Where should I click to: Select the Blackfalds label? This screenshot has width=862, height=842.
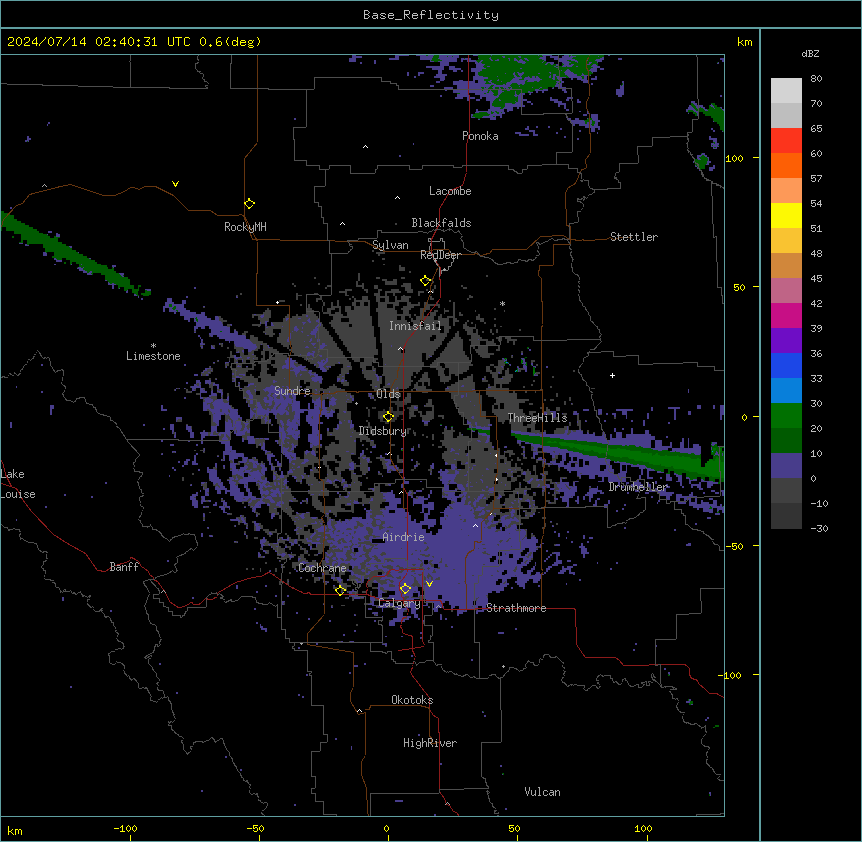[x=441, y=223]
